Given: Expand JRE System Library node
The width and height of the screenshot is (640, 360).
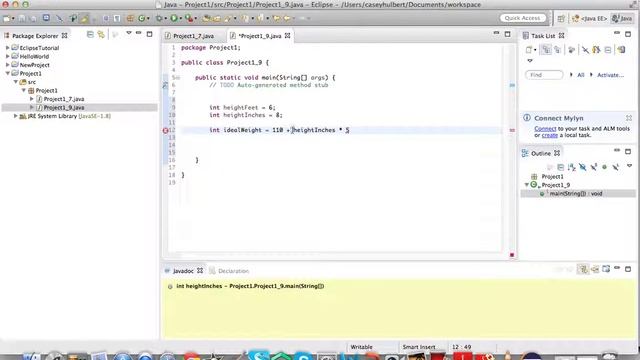Looking at the screenshot, I should pos(16,116).
